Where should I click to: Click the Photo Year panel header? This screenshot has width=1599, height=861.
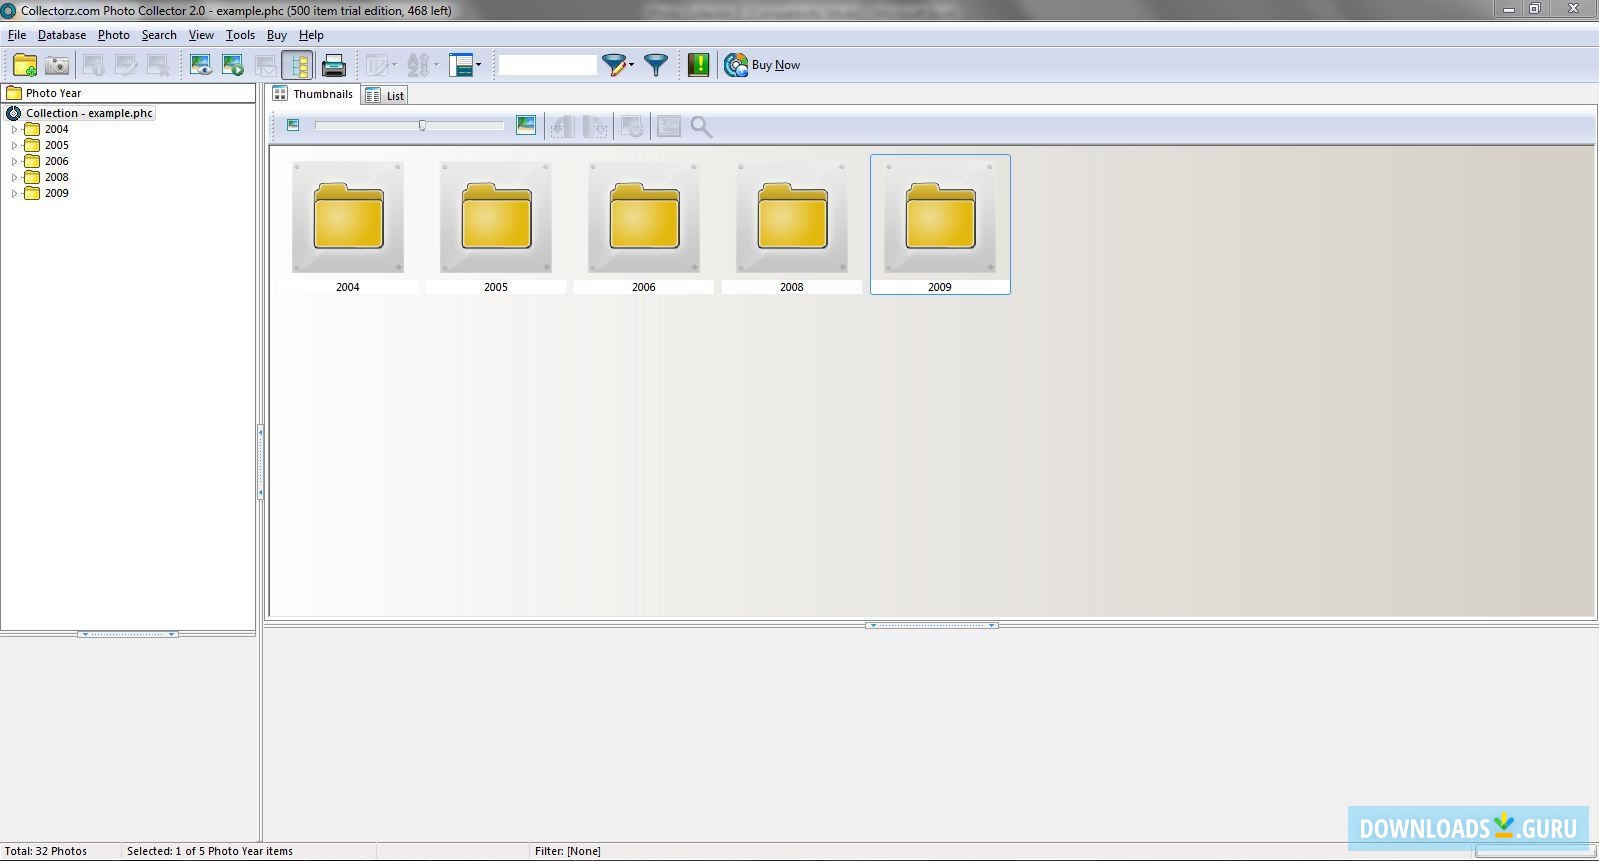[128, 93]
